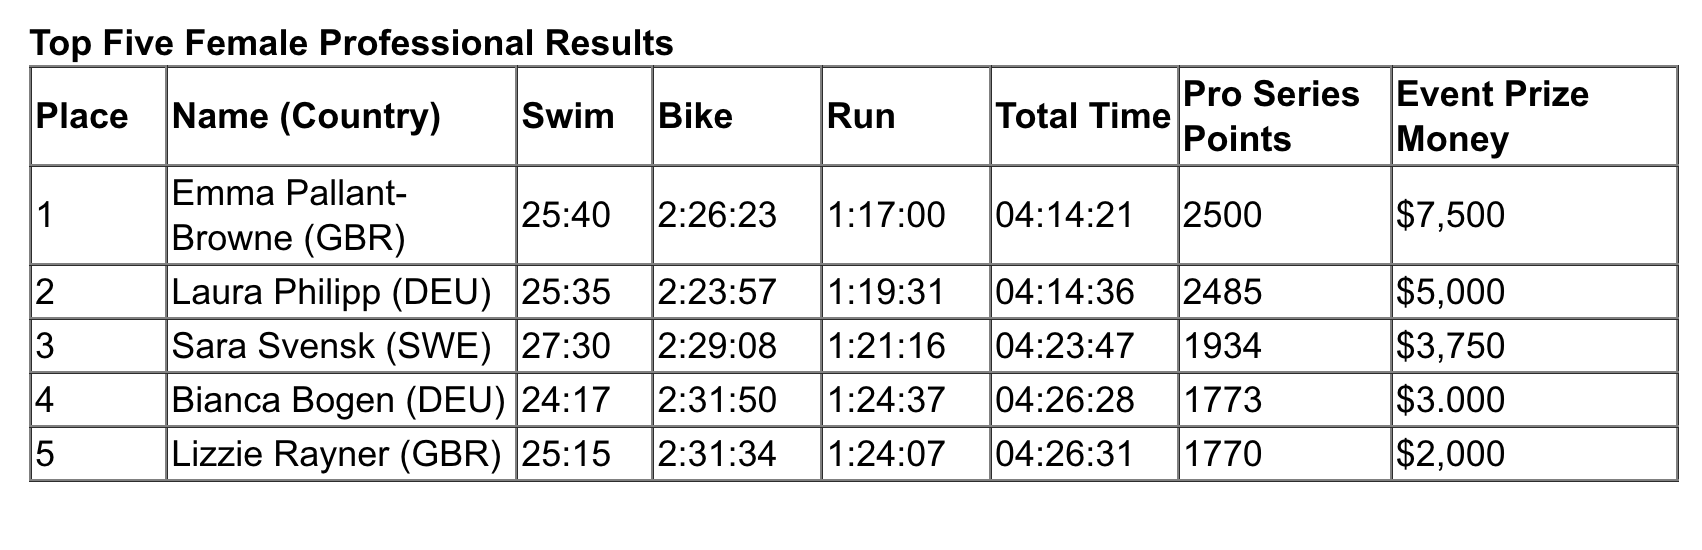Viewport: 1702px width, 550px height.
Task: Click the Bianca Bogen (DEU) name cell
Action: tap(341, 399)
